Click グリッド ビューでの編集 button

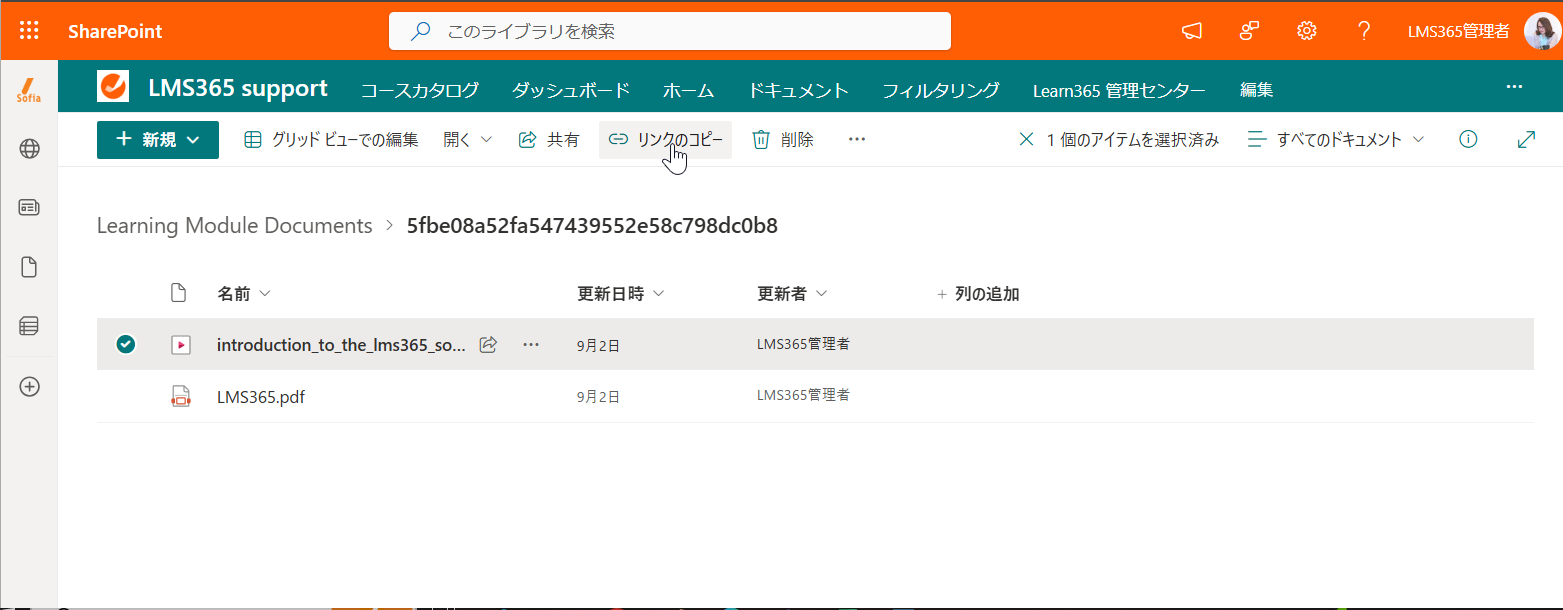[x=331, y=140]
